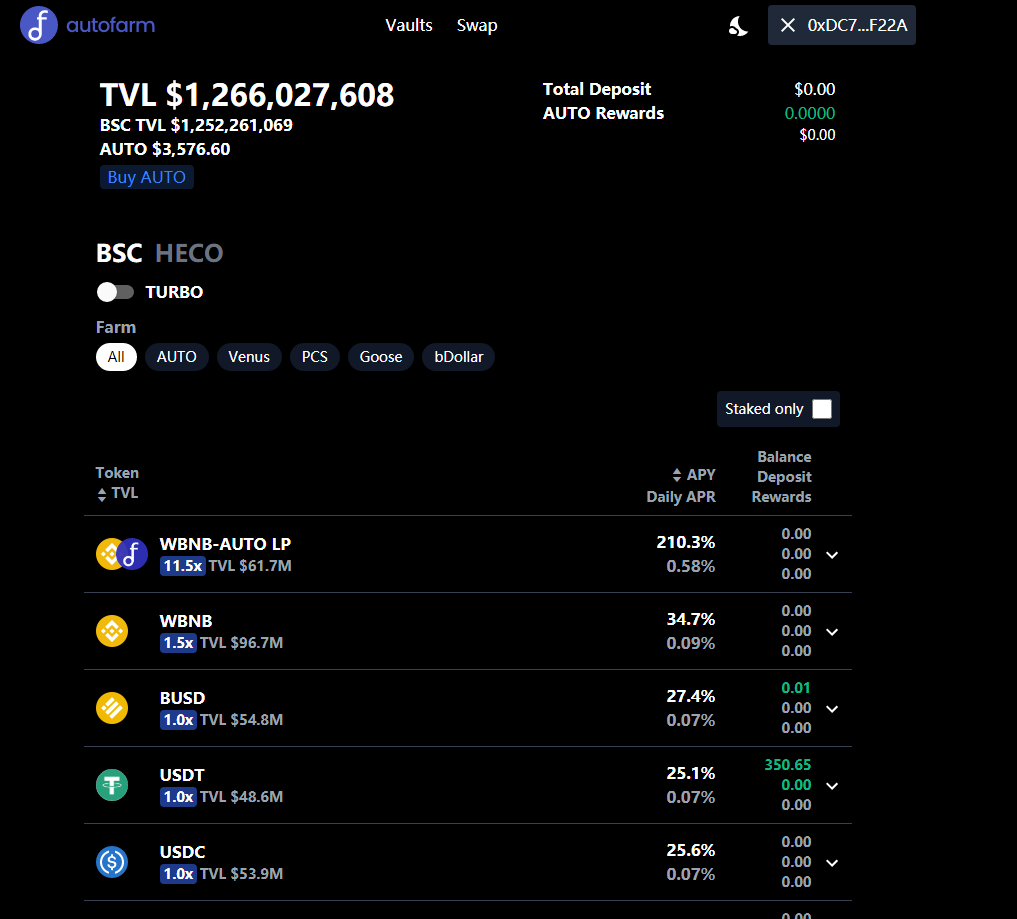
Task: Click the 11.5x multiplier badge
Action: pos(183,566)
